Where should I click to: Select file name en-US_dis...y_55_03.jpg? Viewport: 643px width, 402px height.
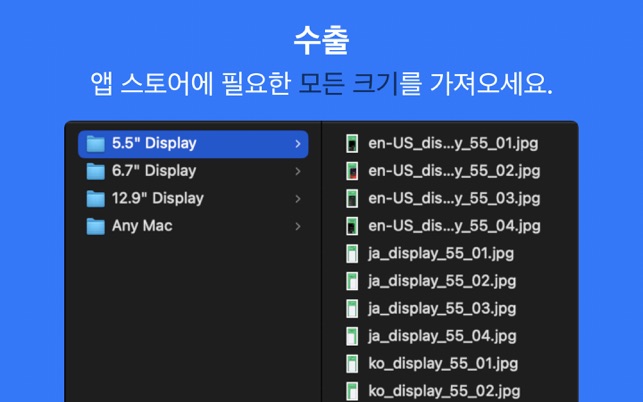[x=454, y=199]
